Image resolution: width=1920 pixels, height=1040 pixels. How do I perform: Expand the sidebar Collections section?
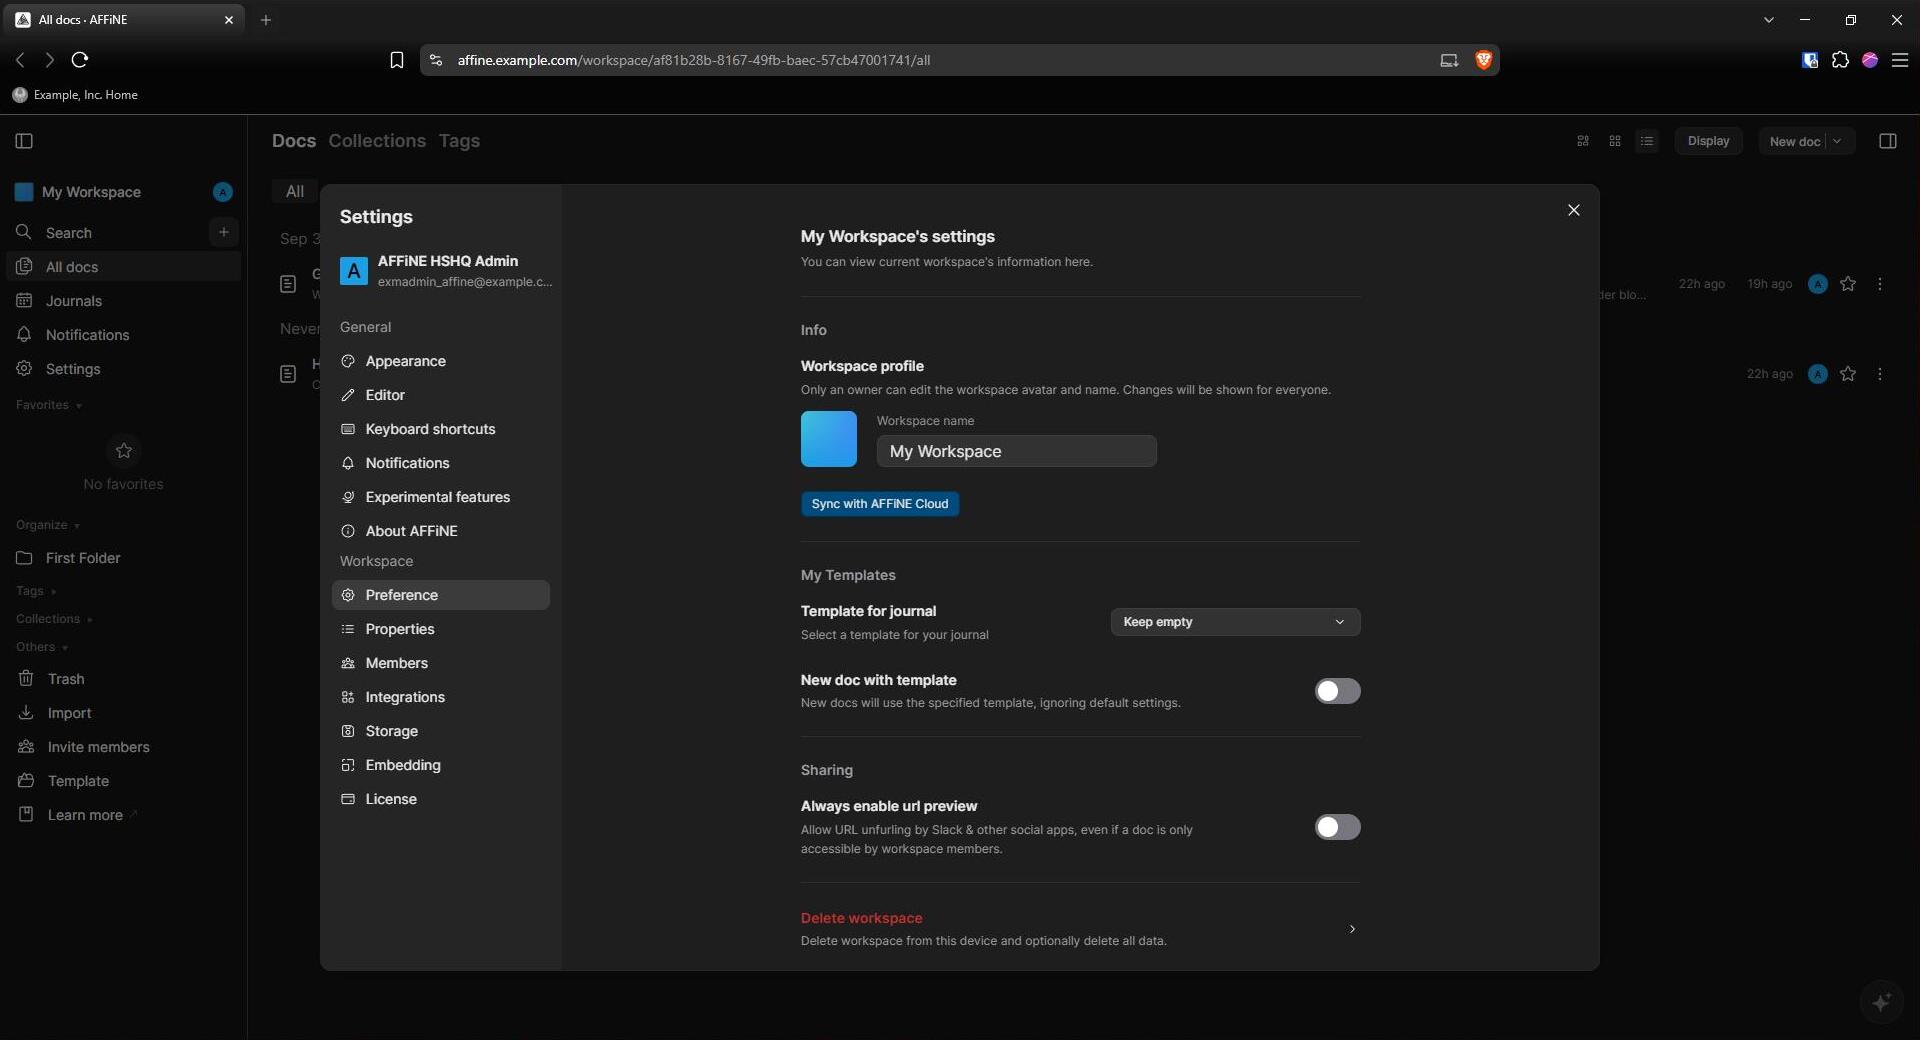(54, 619)
